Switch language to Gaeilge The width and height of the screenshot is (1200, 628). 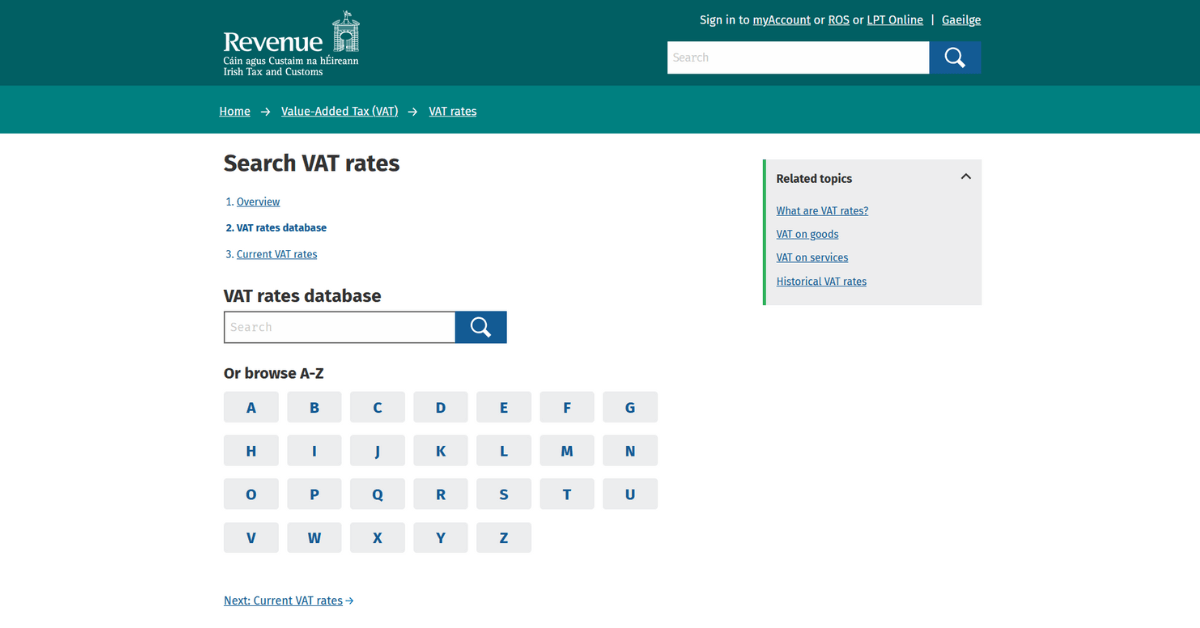961,19
